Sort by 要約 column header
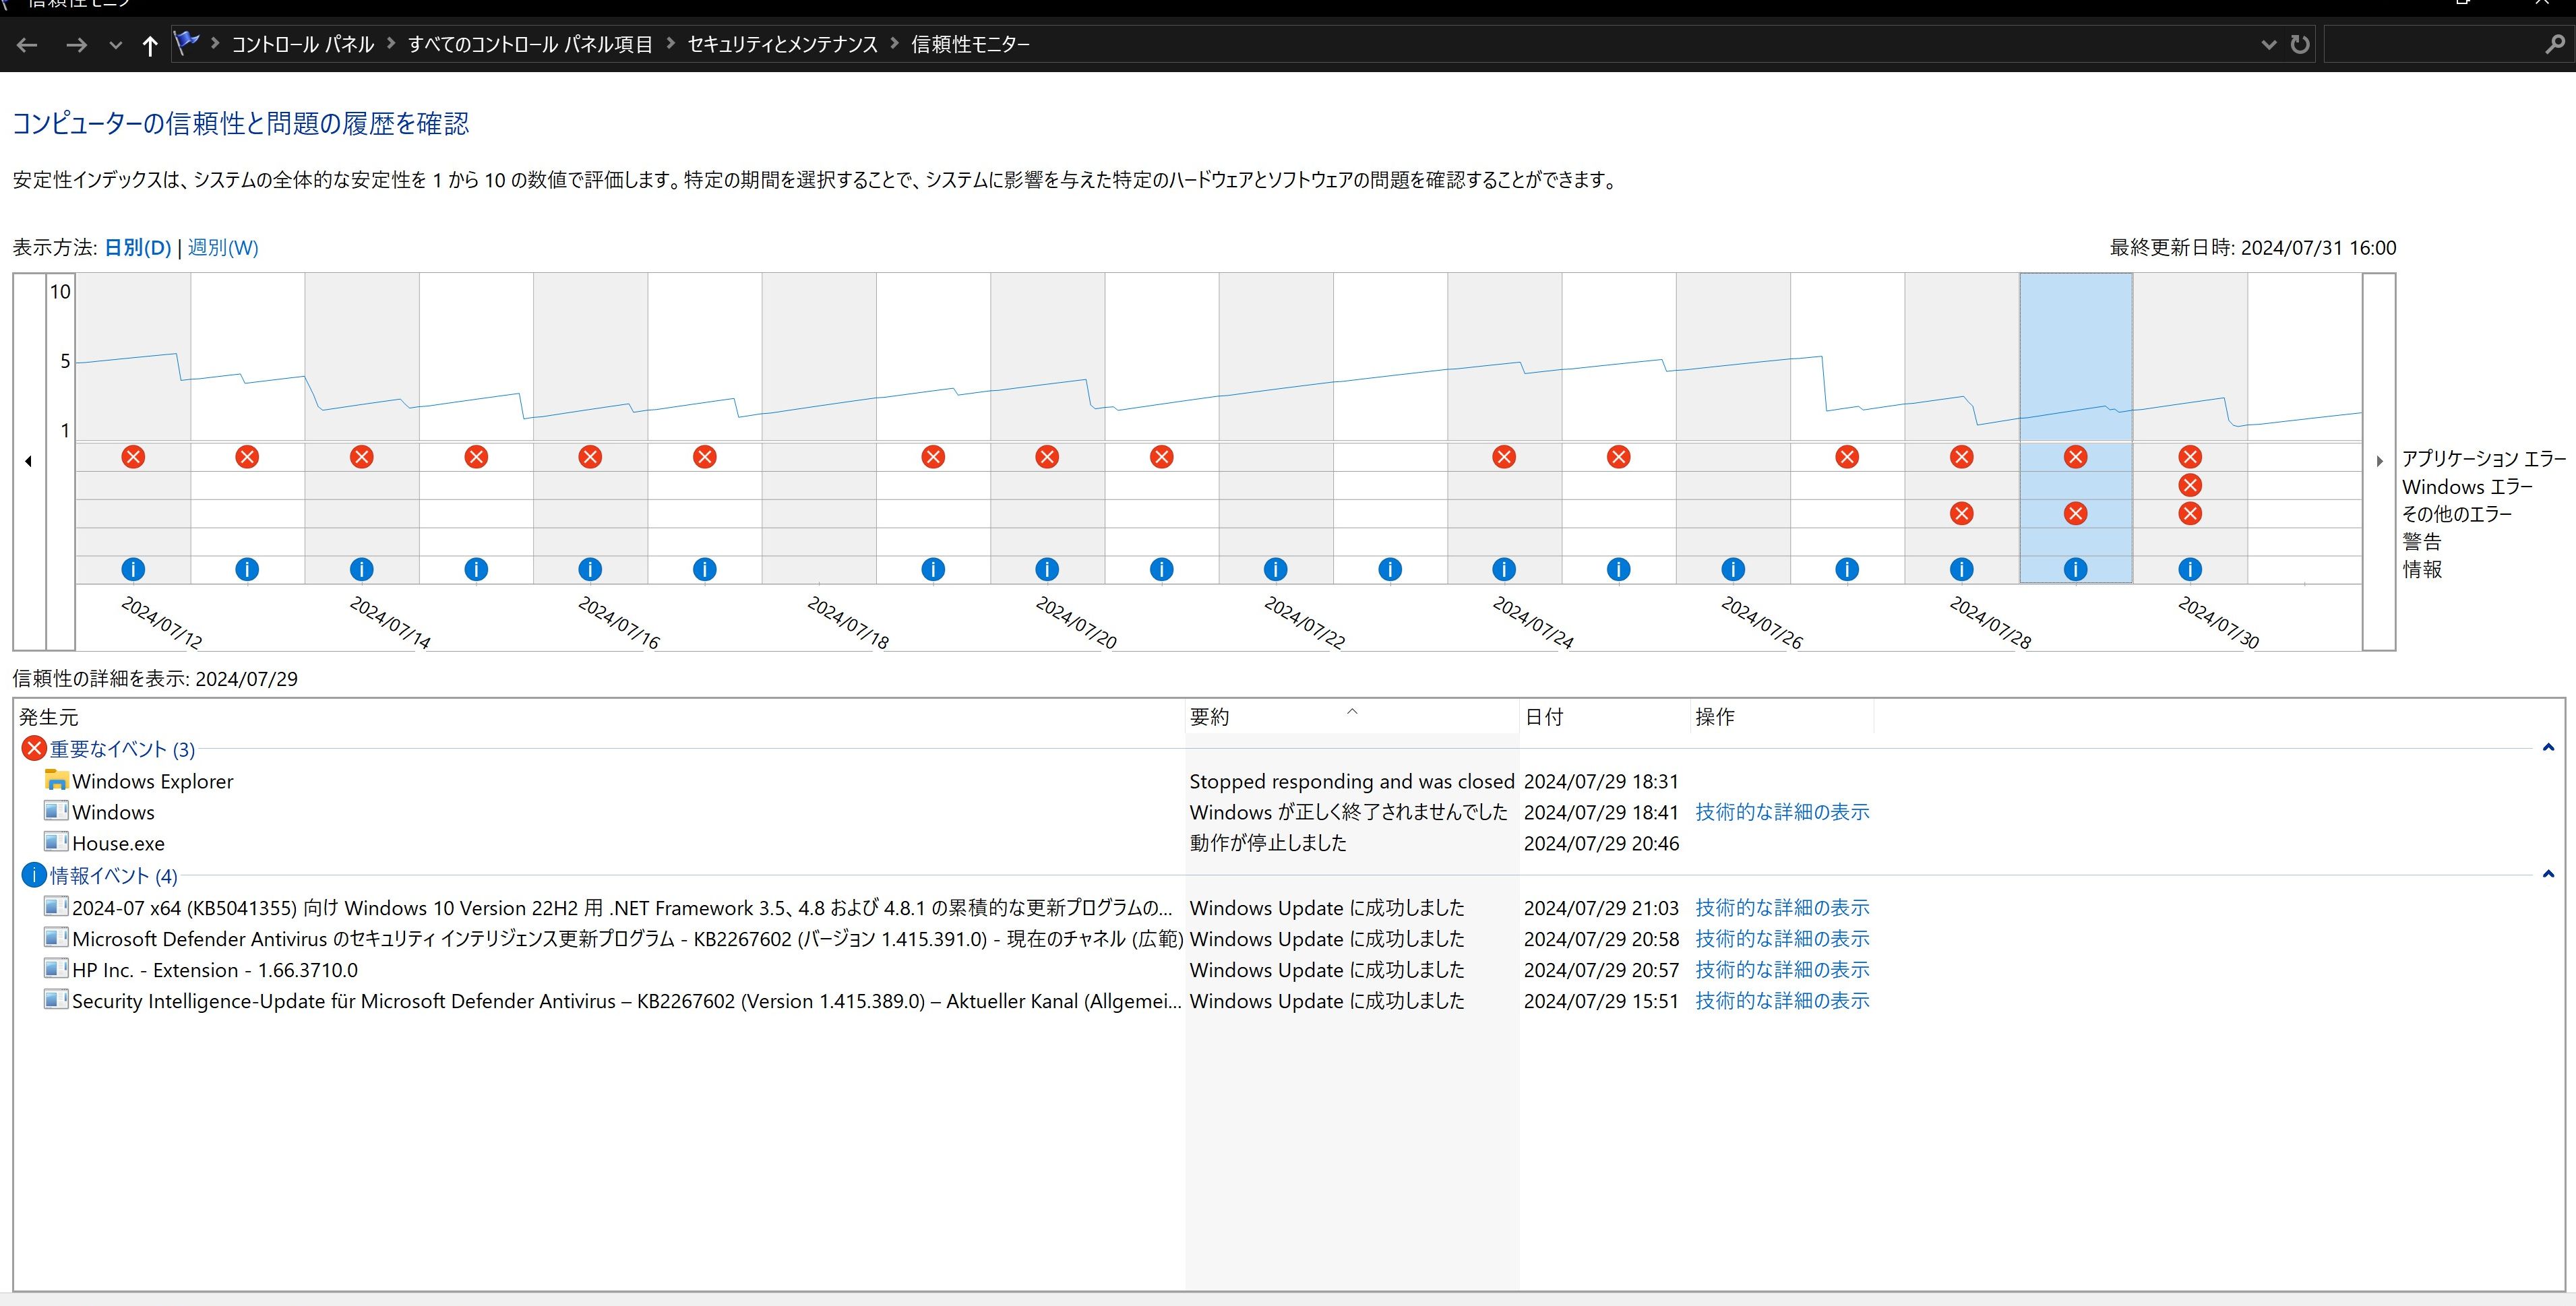 point(1352,717)
